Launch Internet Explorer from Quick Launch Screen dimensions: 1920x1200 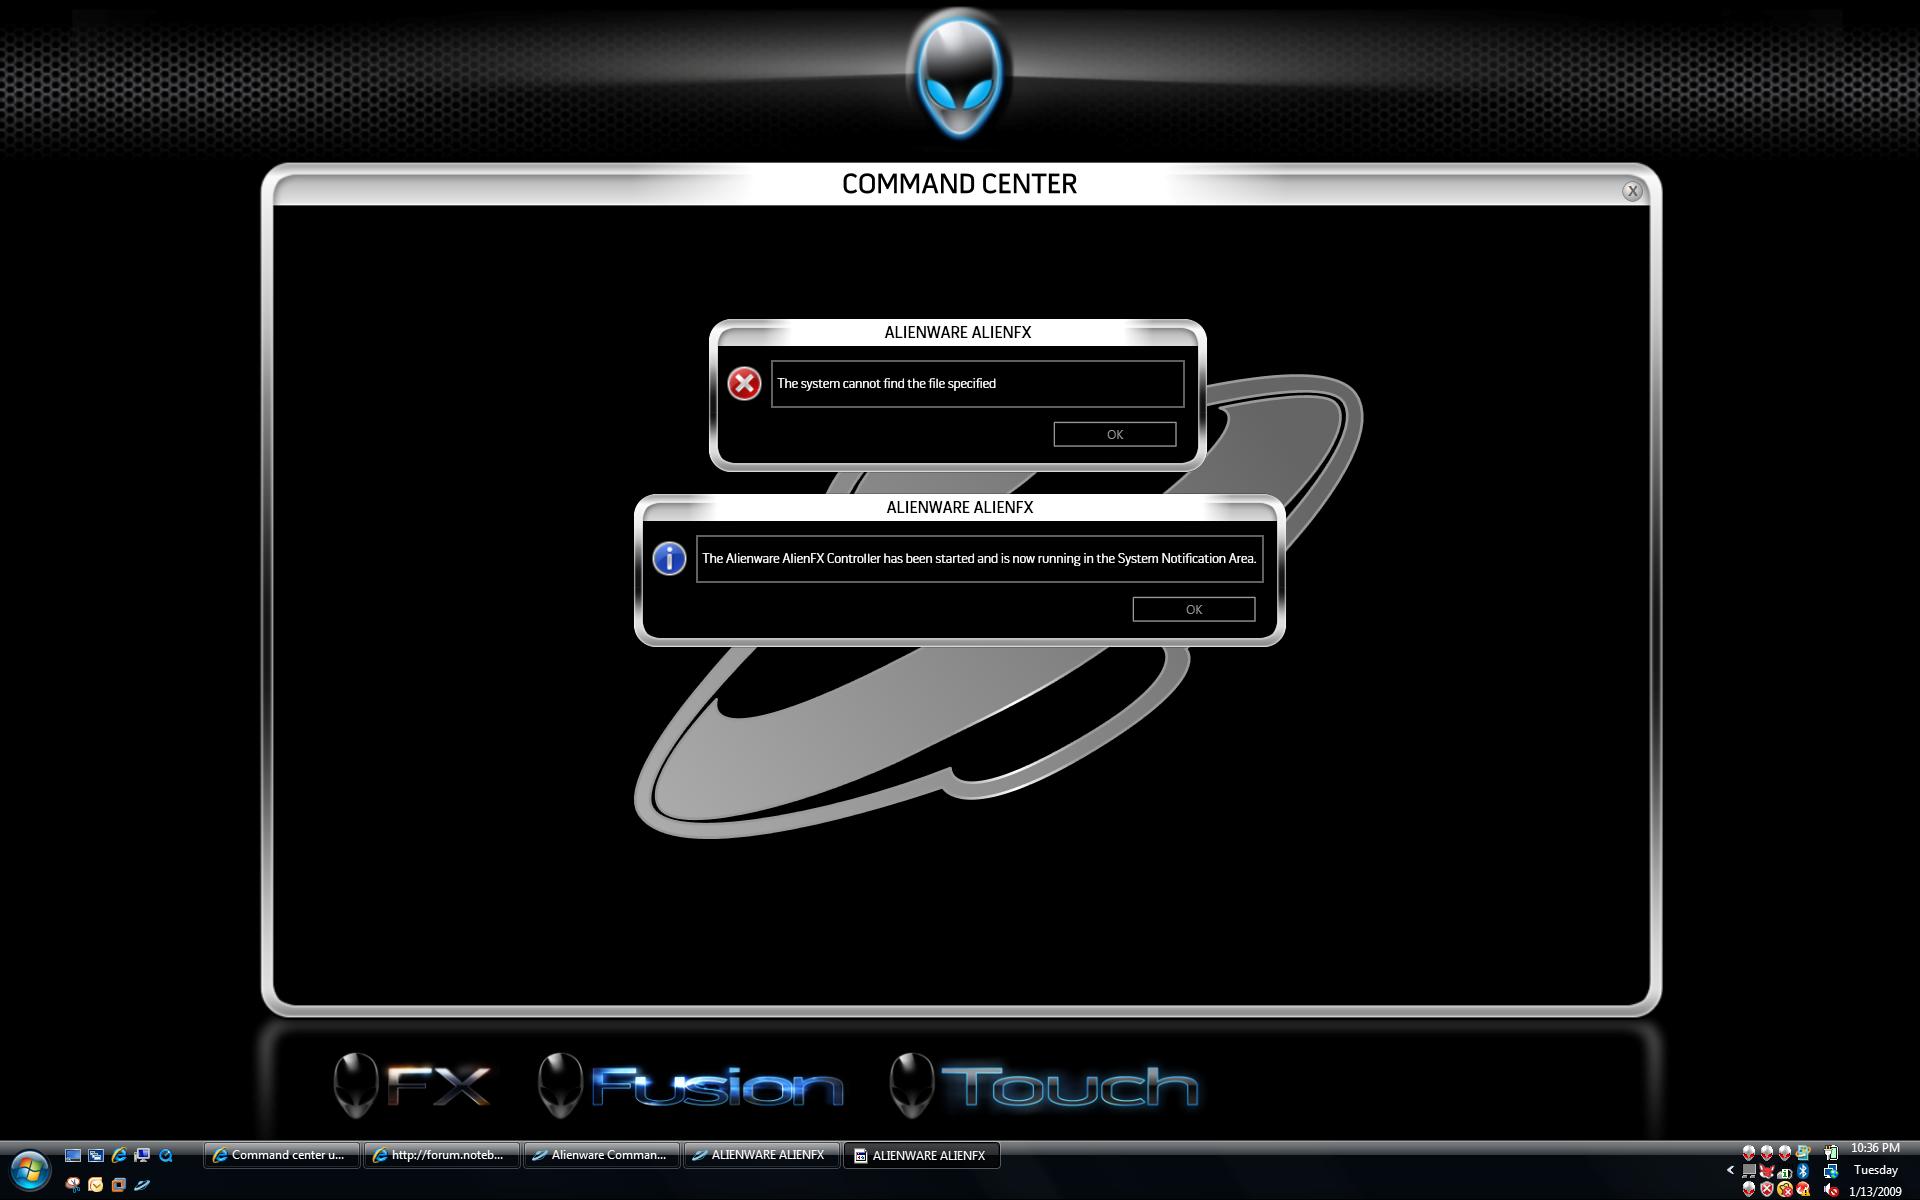119,1155
